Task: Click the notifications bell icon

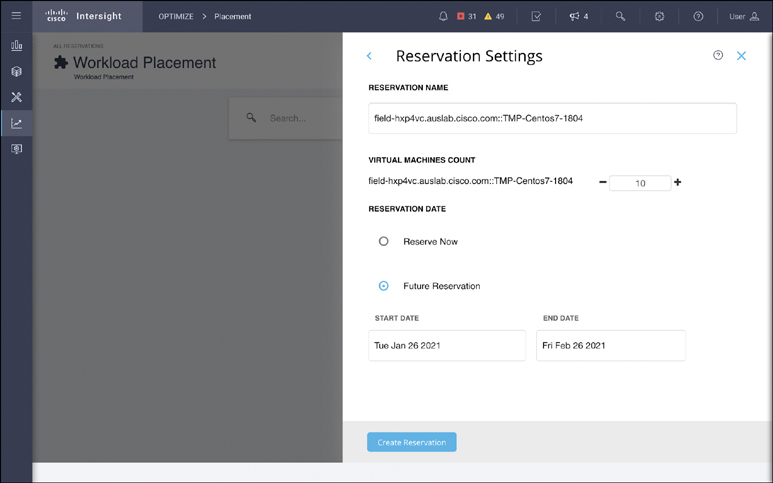Action: (443, 16)
